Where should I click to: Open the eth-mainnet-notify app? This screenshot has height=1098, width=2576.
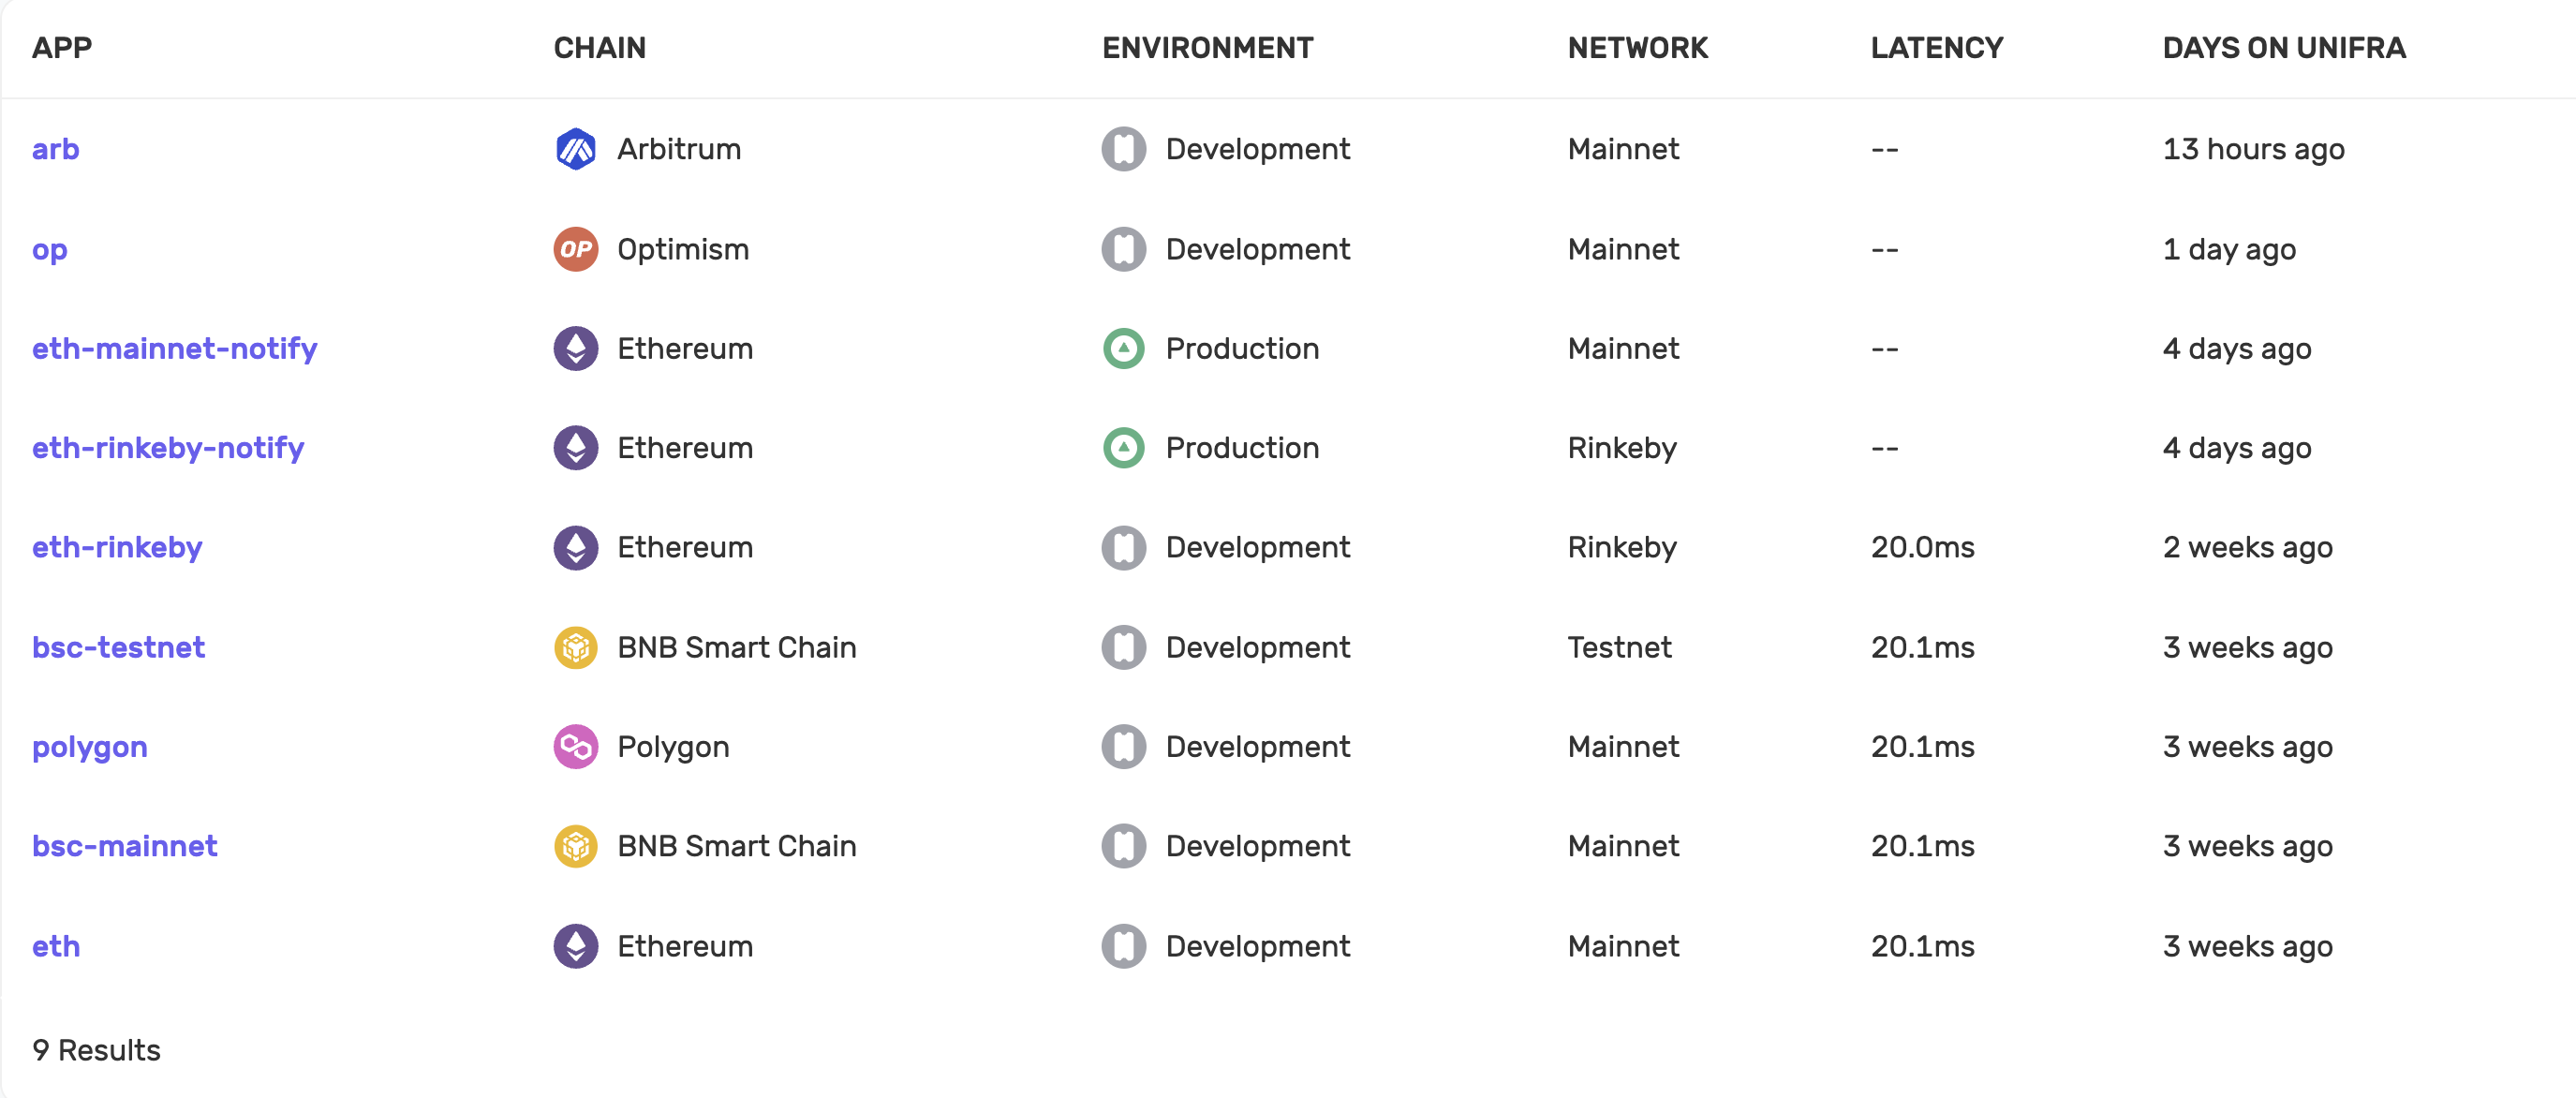pos(174,348)
